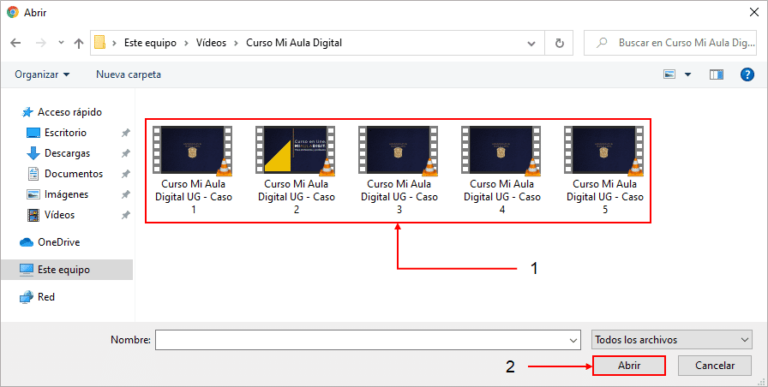Expand the view options dropdown arrow
768x387 pixels.
(688, 74)
